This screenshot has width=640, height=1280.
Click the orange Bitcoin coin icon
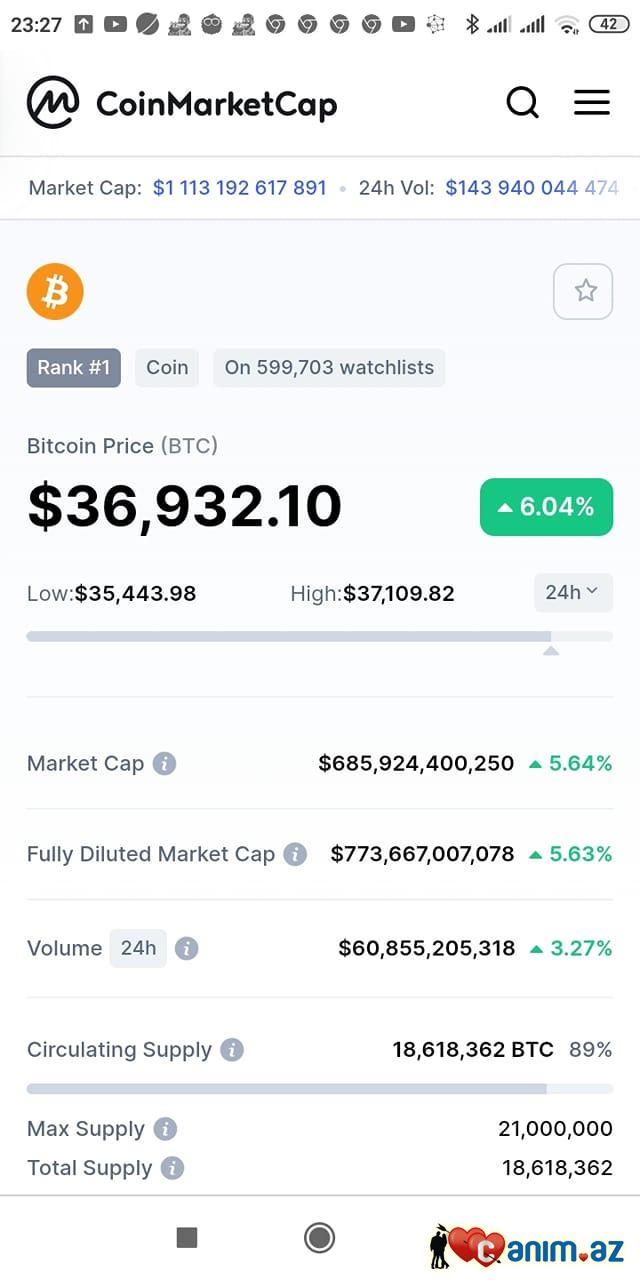click(x=55, y=292)
